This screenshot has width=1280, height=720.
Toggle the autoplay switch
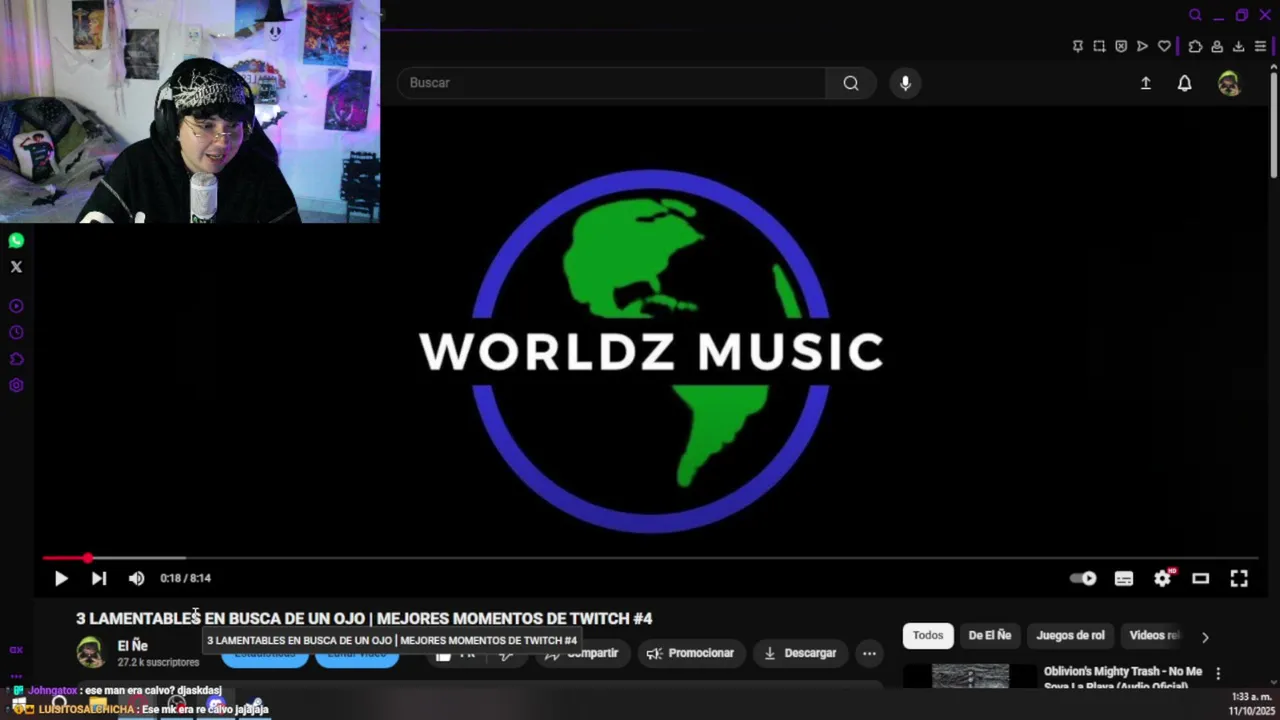coord(1083,578)
